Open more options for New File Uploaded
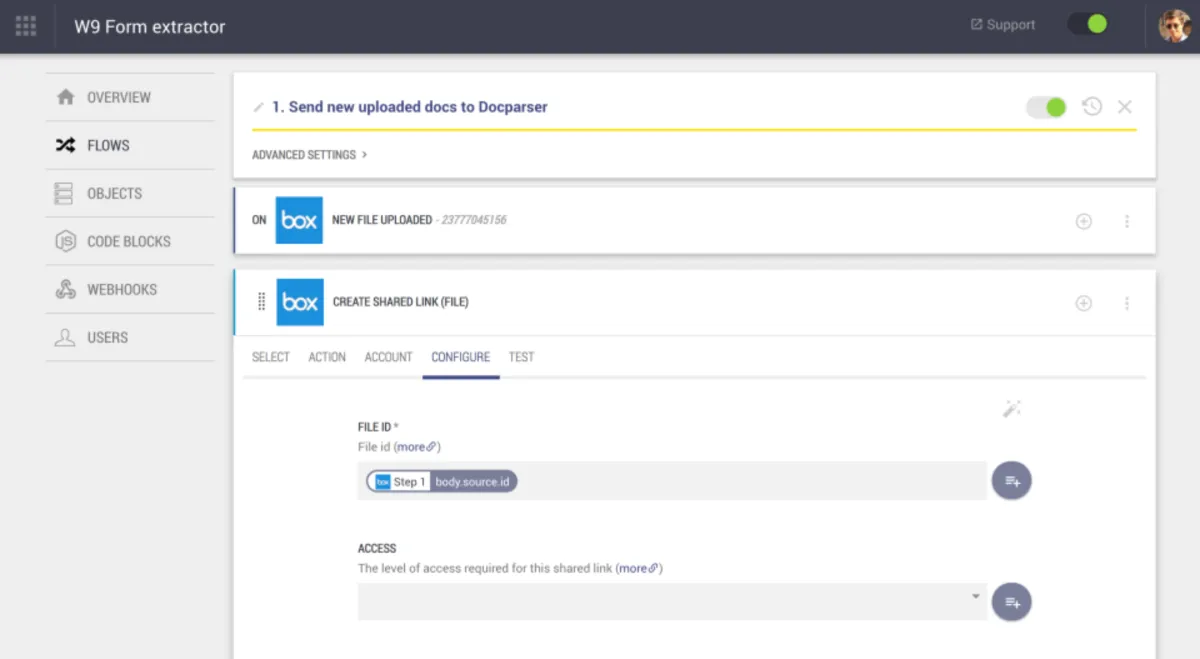The image size is (1200, 659). click(1127, 221)
